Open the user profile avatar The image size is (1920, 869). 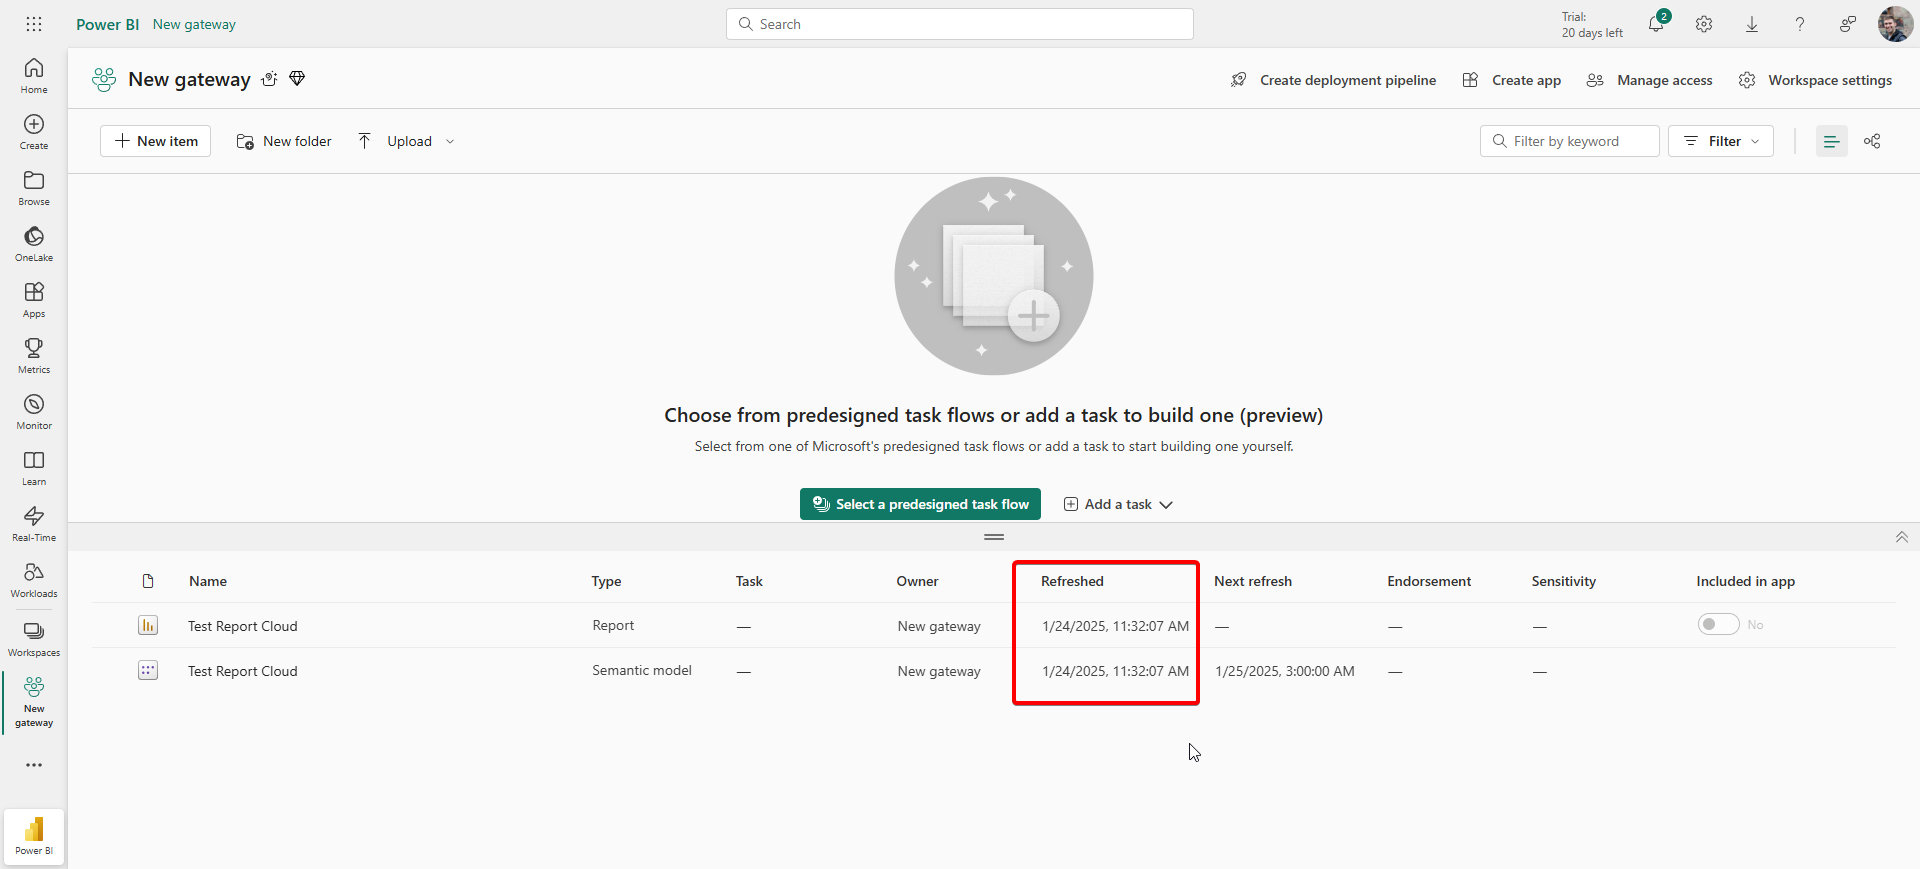pos(1895,24)
